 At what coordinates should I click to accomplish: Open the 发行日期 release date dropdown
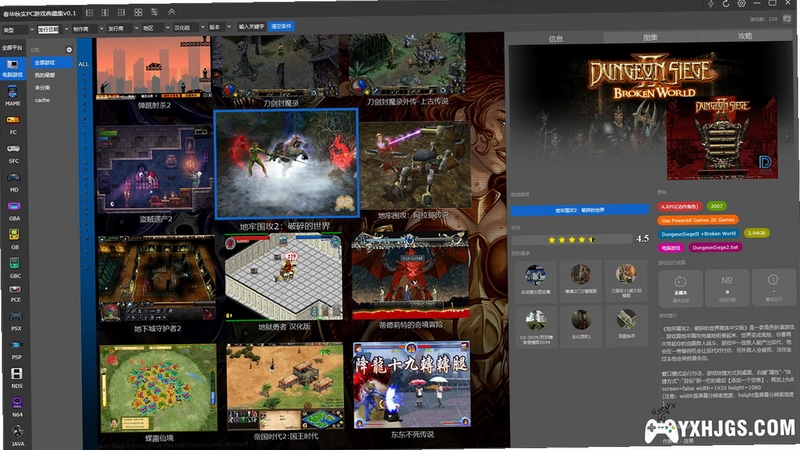[53, 30]
